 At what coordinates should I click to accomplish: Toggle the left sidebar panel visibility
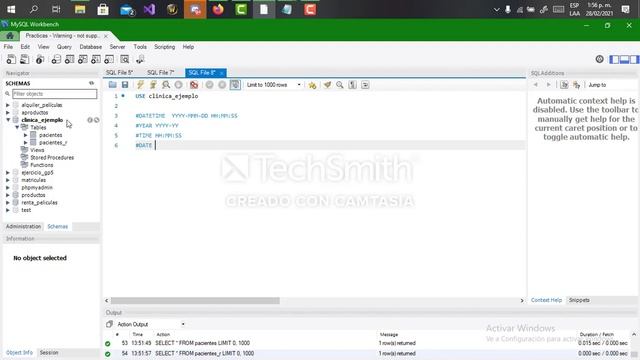click(x=614, y=59)
